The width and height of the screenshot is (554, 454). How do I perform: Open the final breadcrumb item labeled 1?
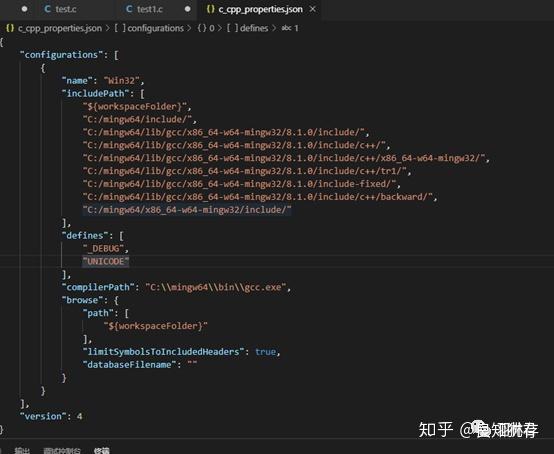(x=296, y=28)
